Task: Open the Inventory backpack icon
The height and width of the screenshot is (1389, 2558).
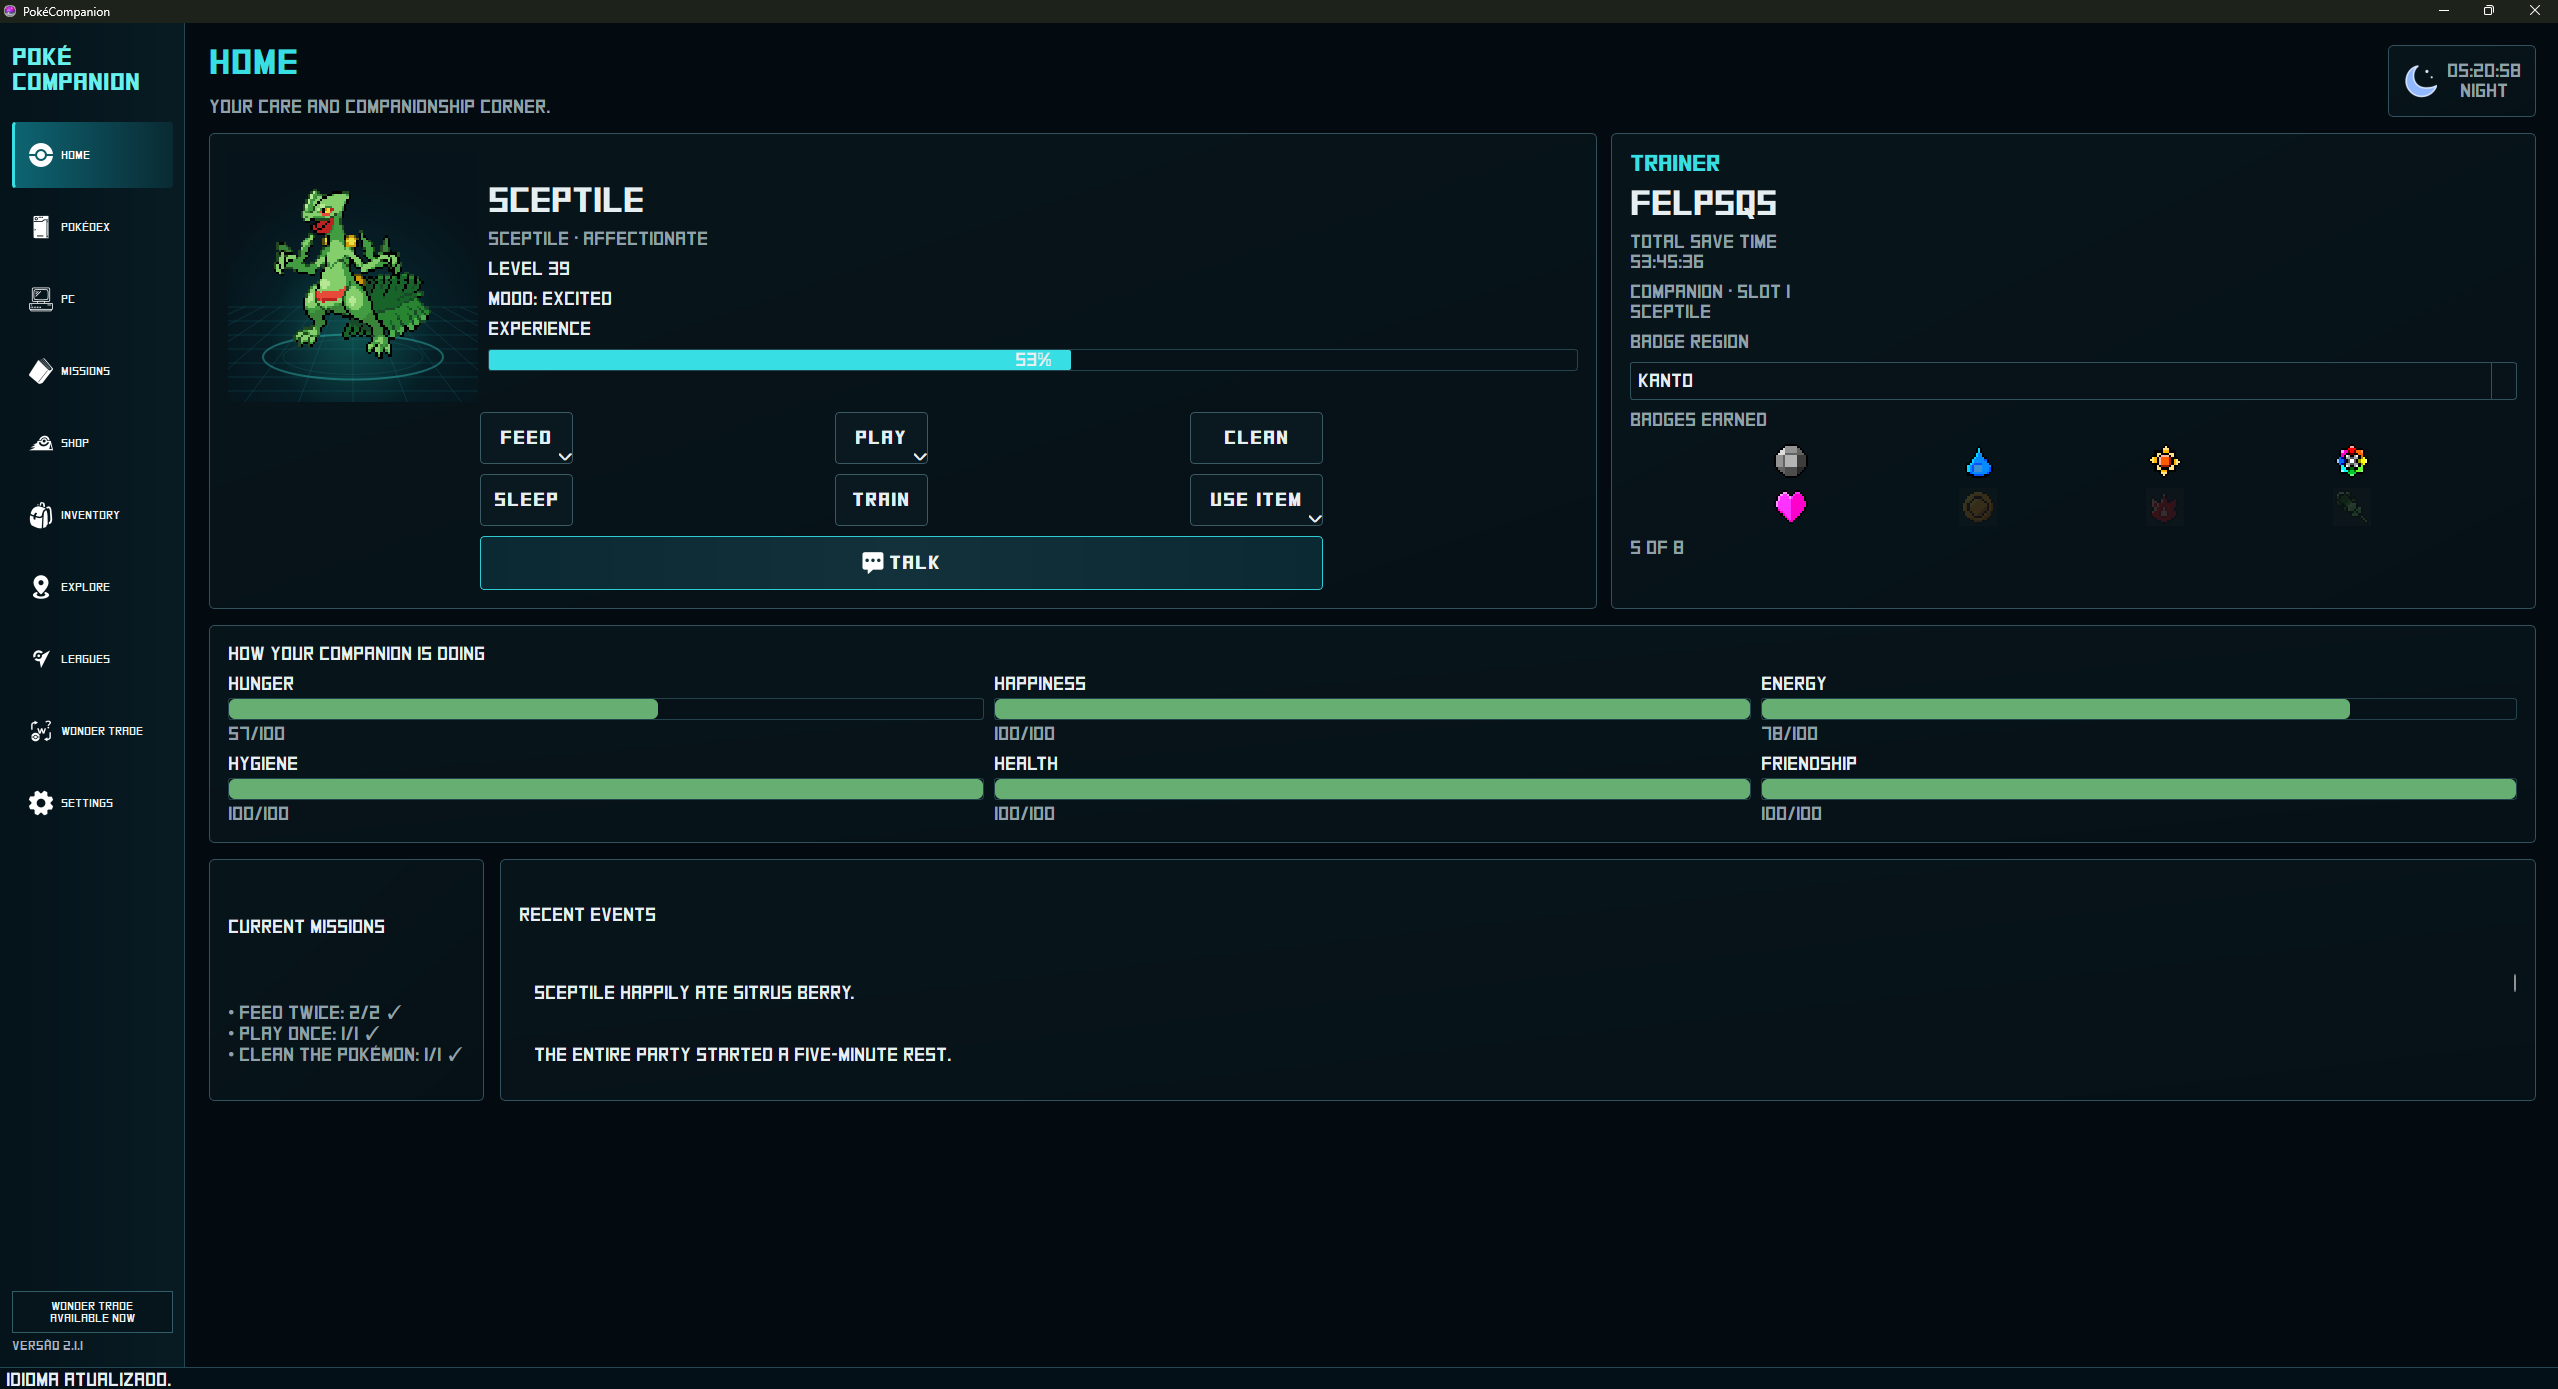Action: point(41,515)
